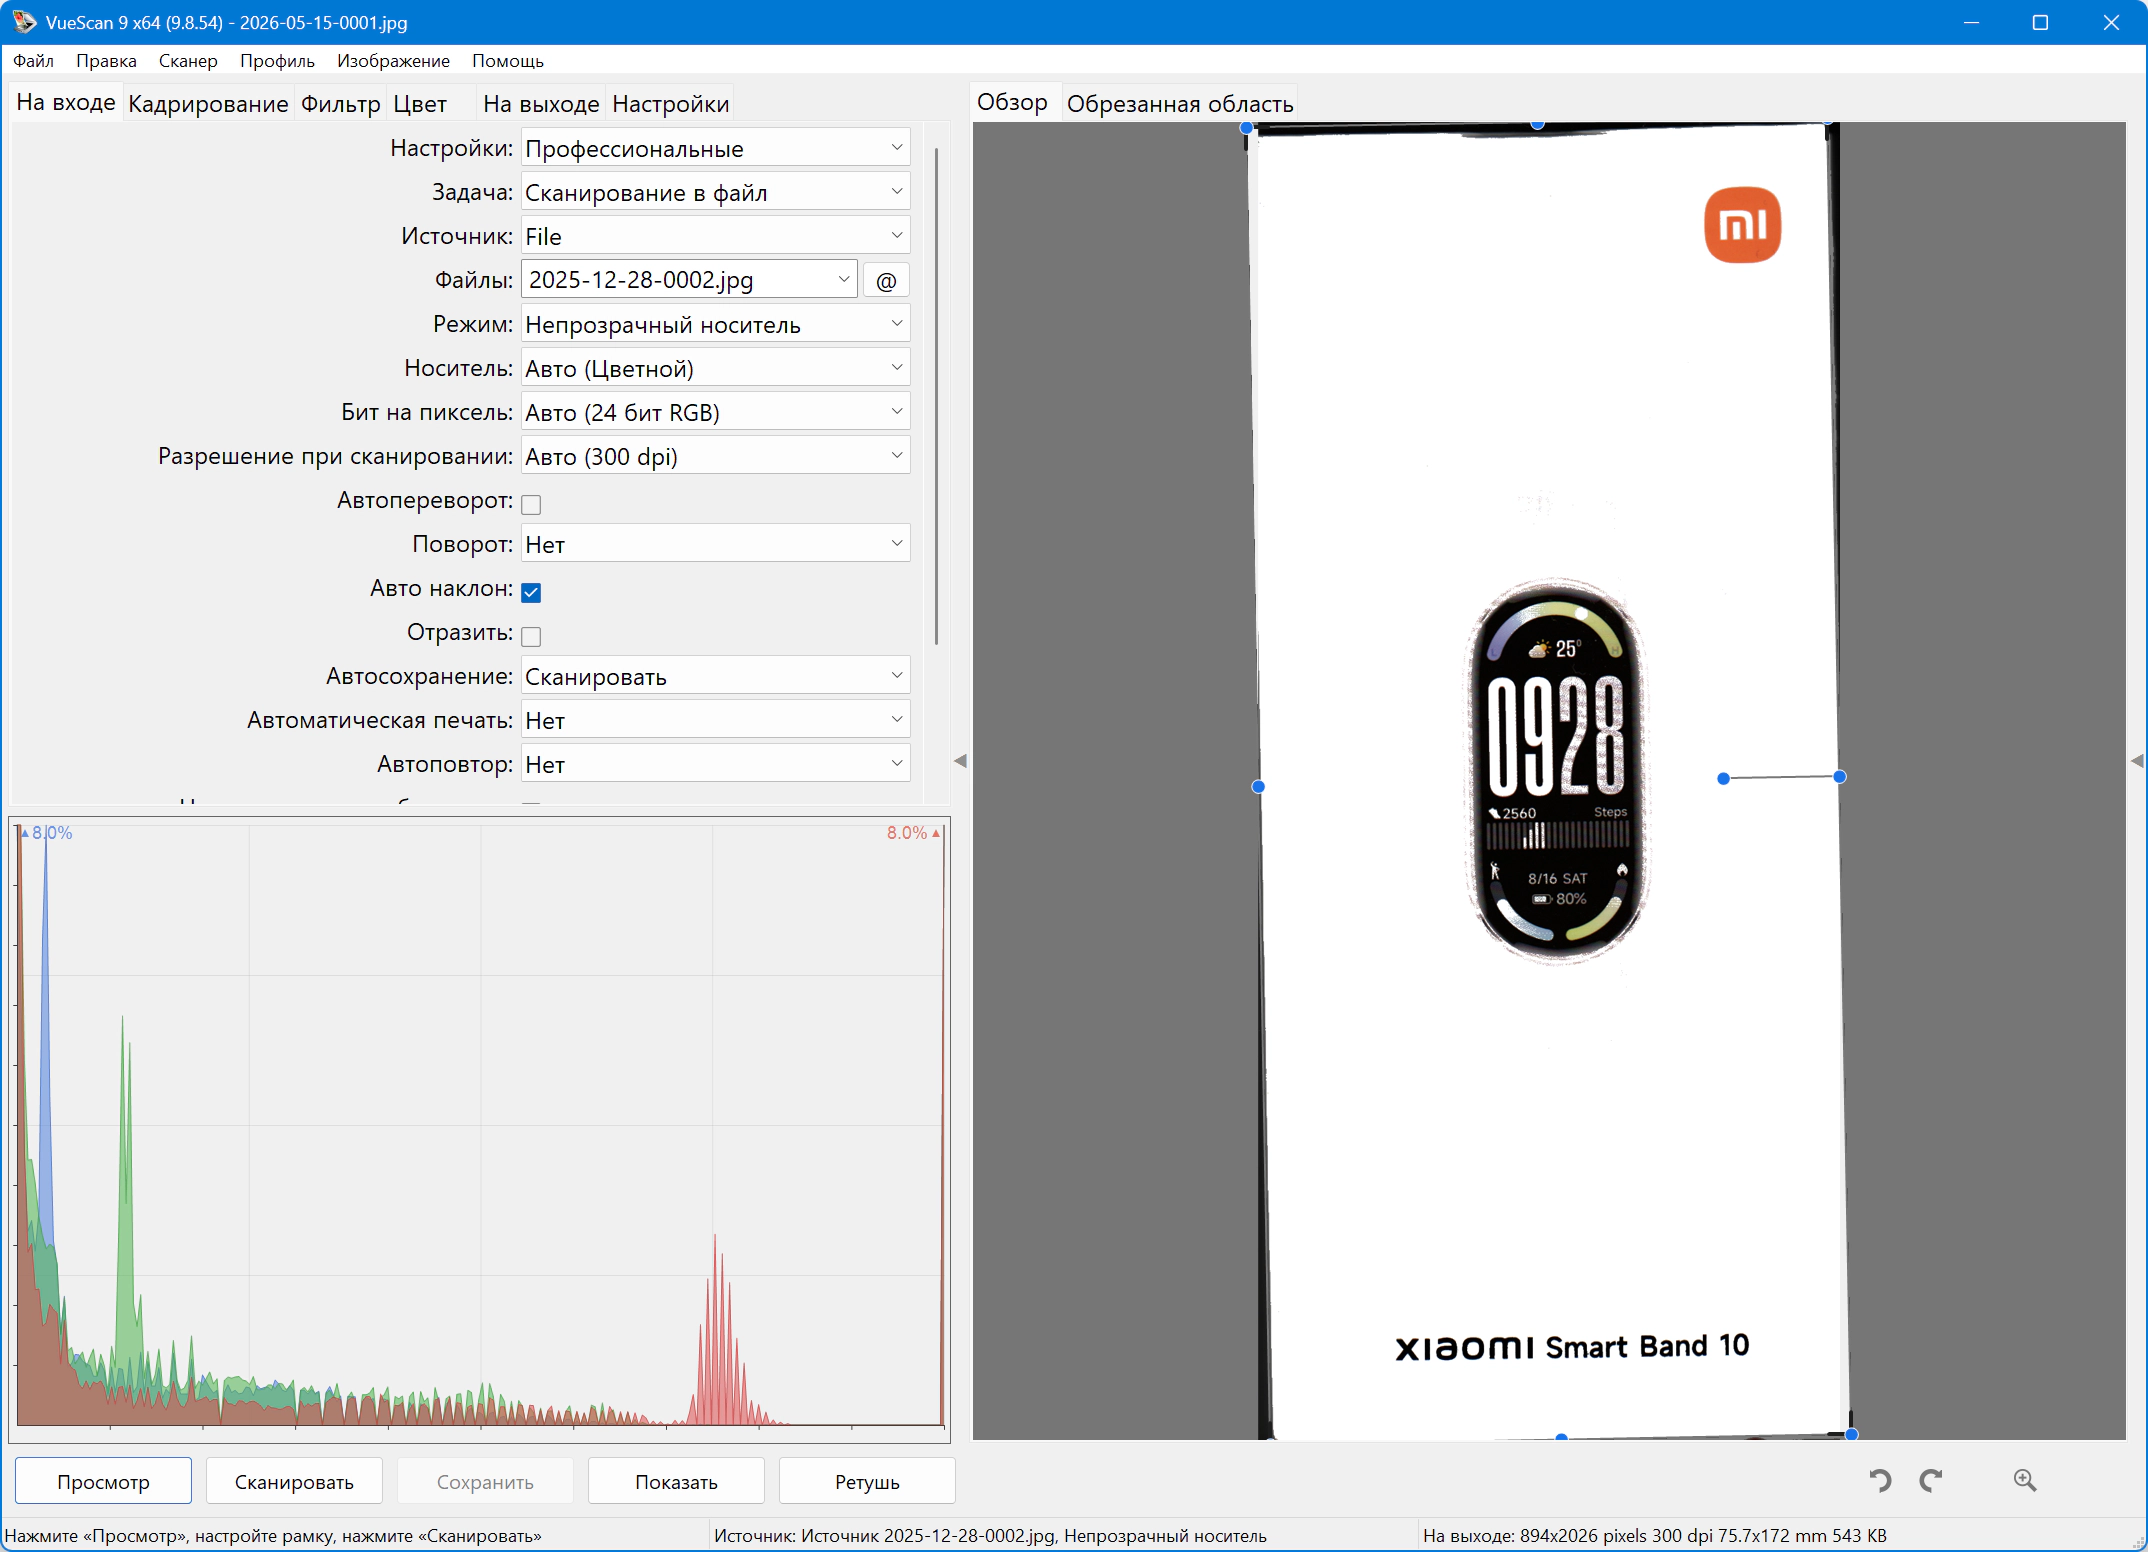Image resolution: width=2148 pixels, height=1552 pixels.
Task: Click the rotate right icon
Action: click(1931, 1480)
